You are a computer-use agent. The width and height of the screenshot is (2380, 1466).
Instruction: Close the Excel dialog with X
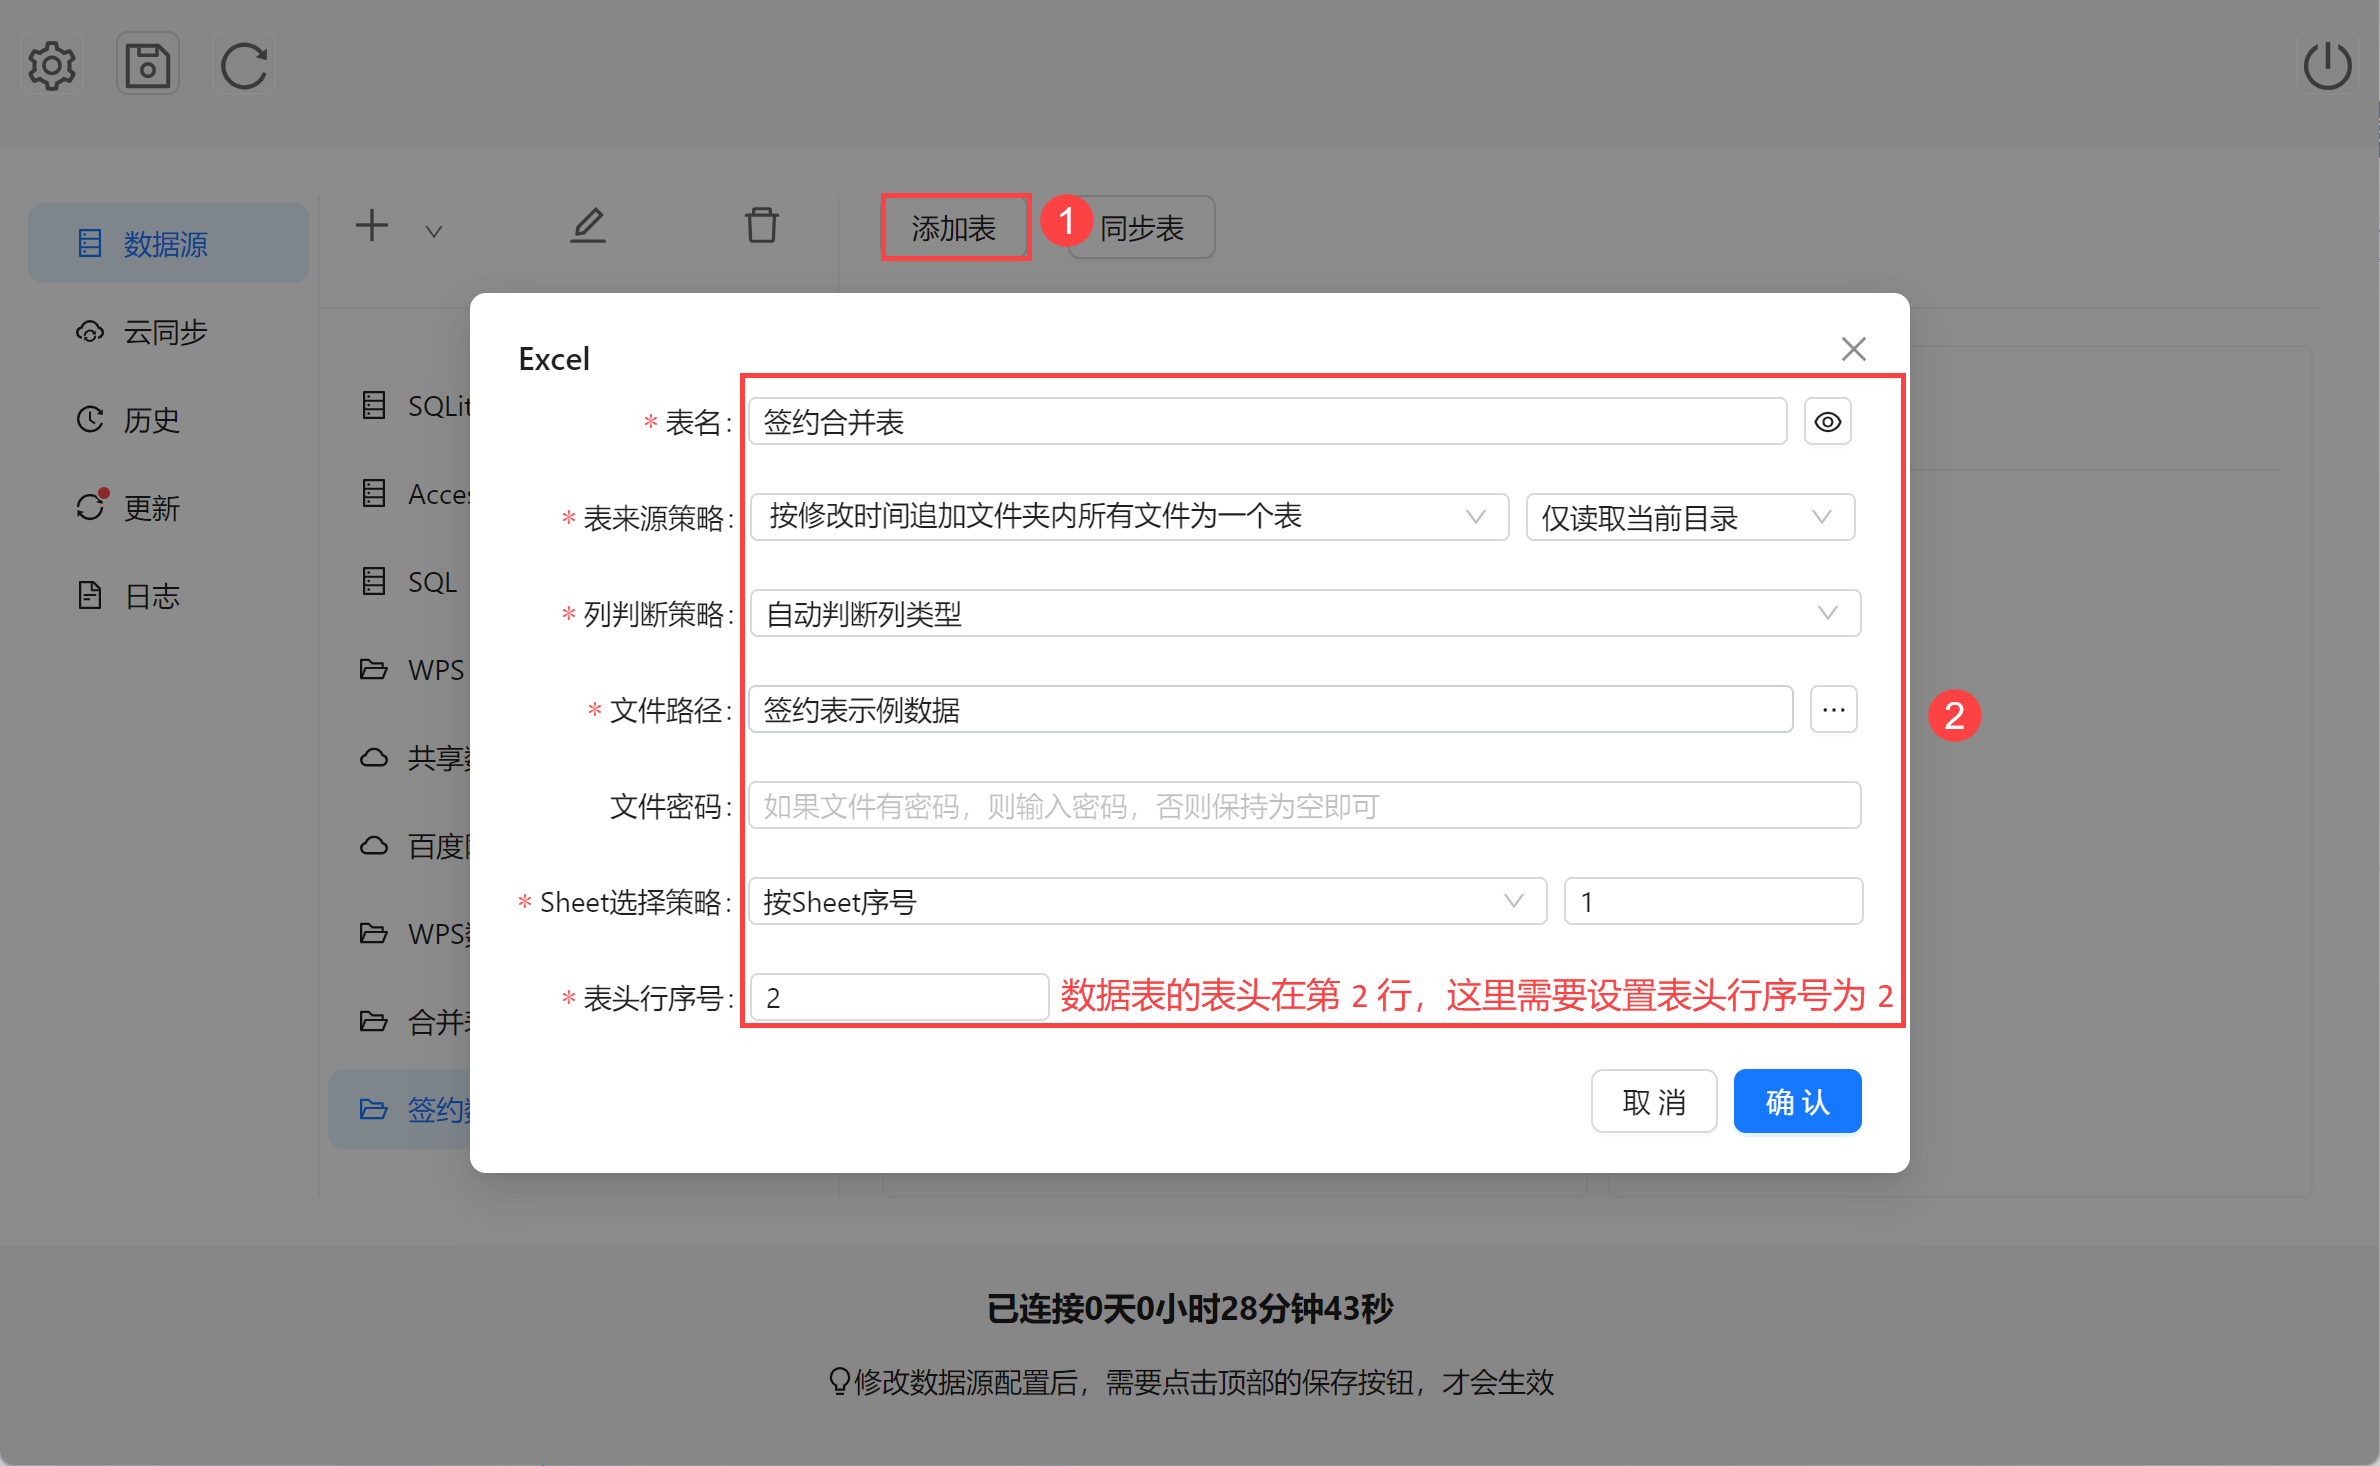(1853, 349)
